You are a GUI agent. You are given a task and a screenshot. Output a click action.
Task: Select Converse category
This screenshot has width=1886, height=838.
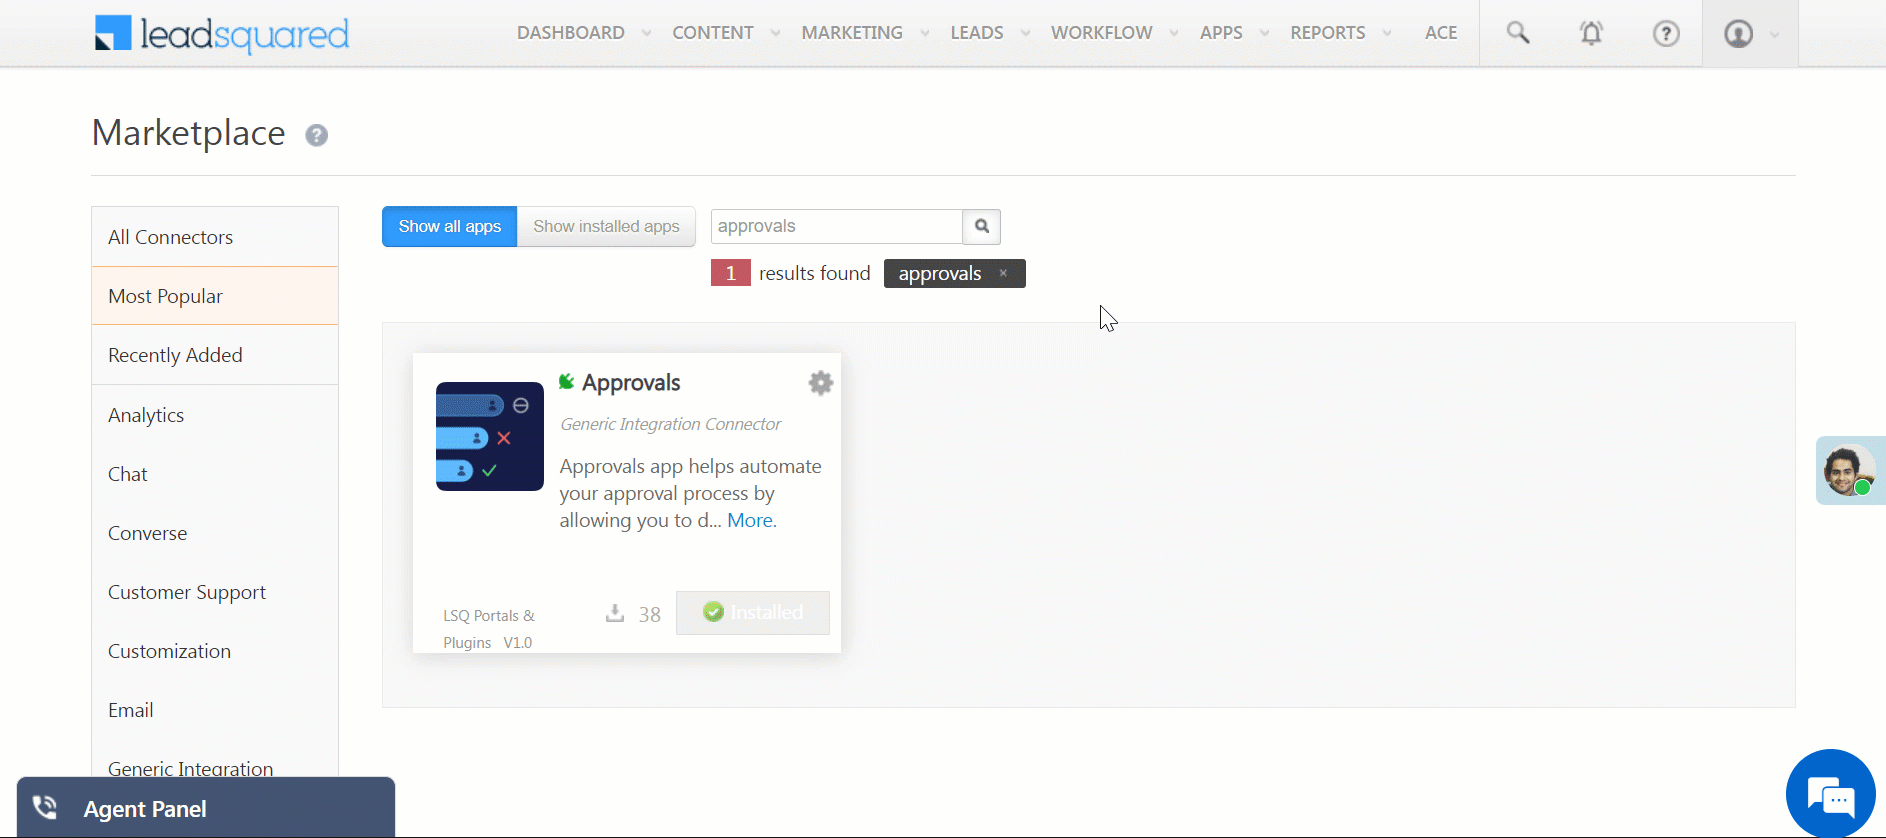[215, 533]
